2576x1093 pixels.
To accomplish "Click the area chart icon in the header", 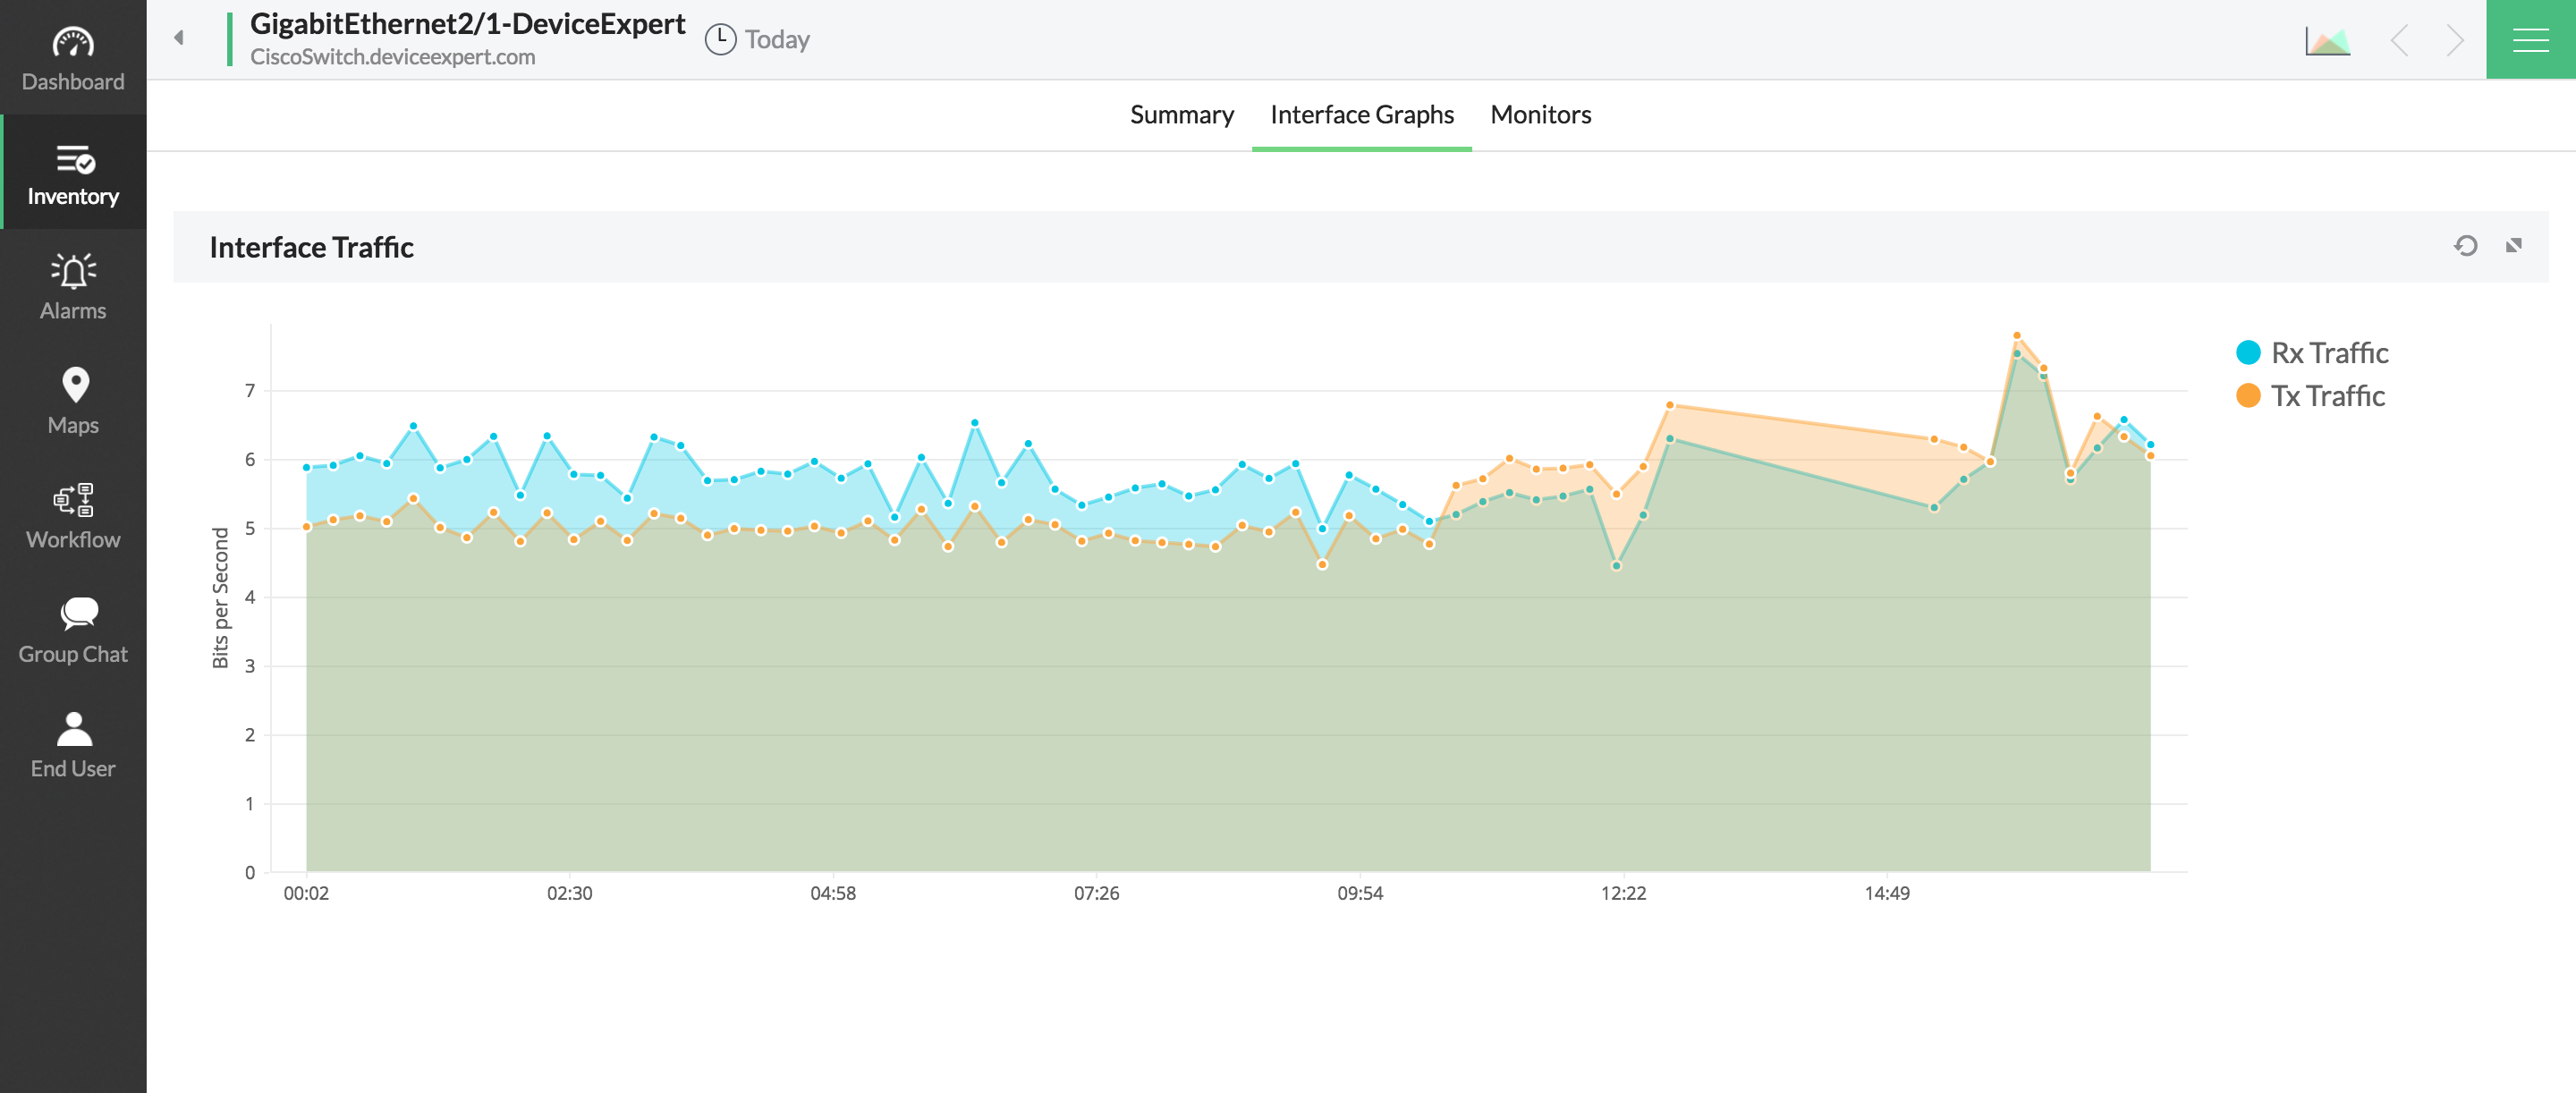I will point(2327,41).
